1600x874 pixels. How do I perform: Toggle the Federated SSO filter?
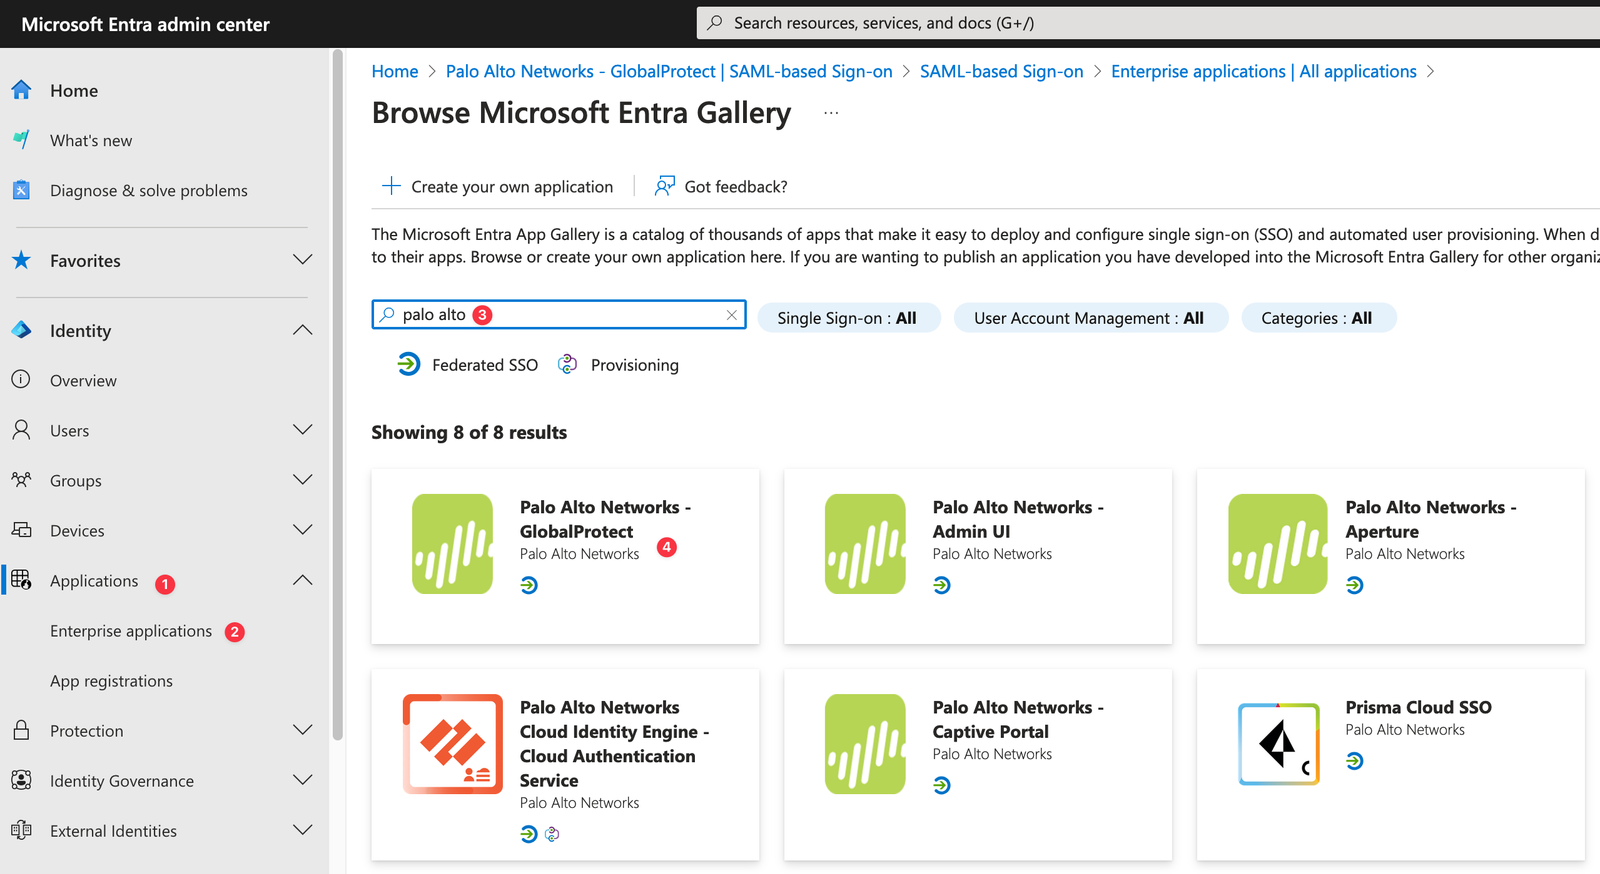pyautogui.click(x=467, y=365)
